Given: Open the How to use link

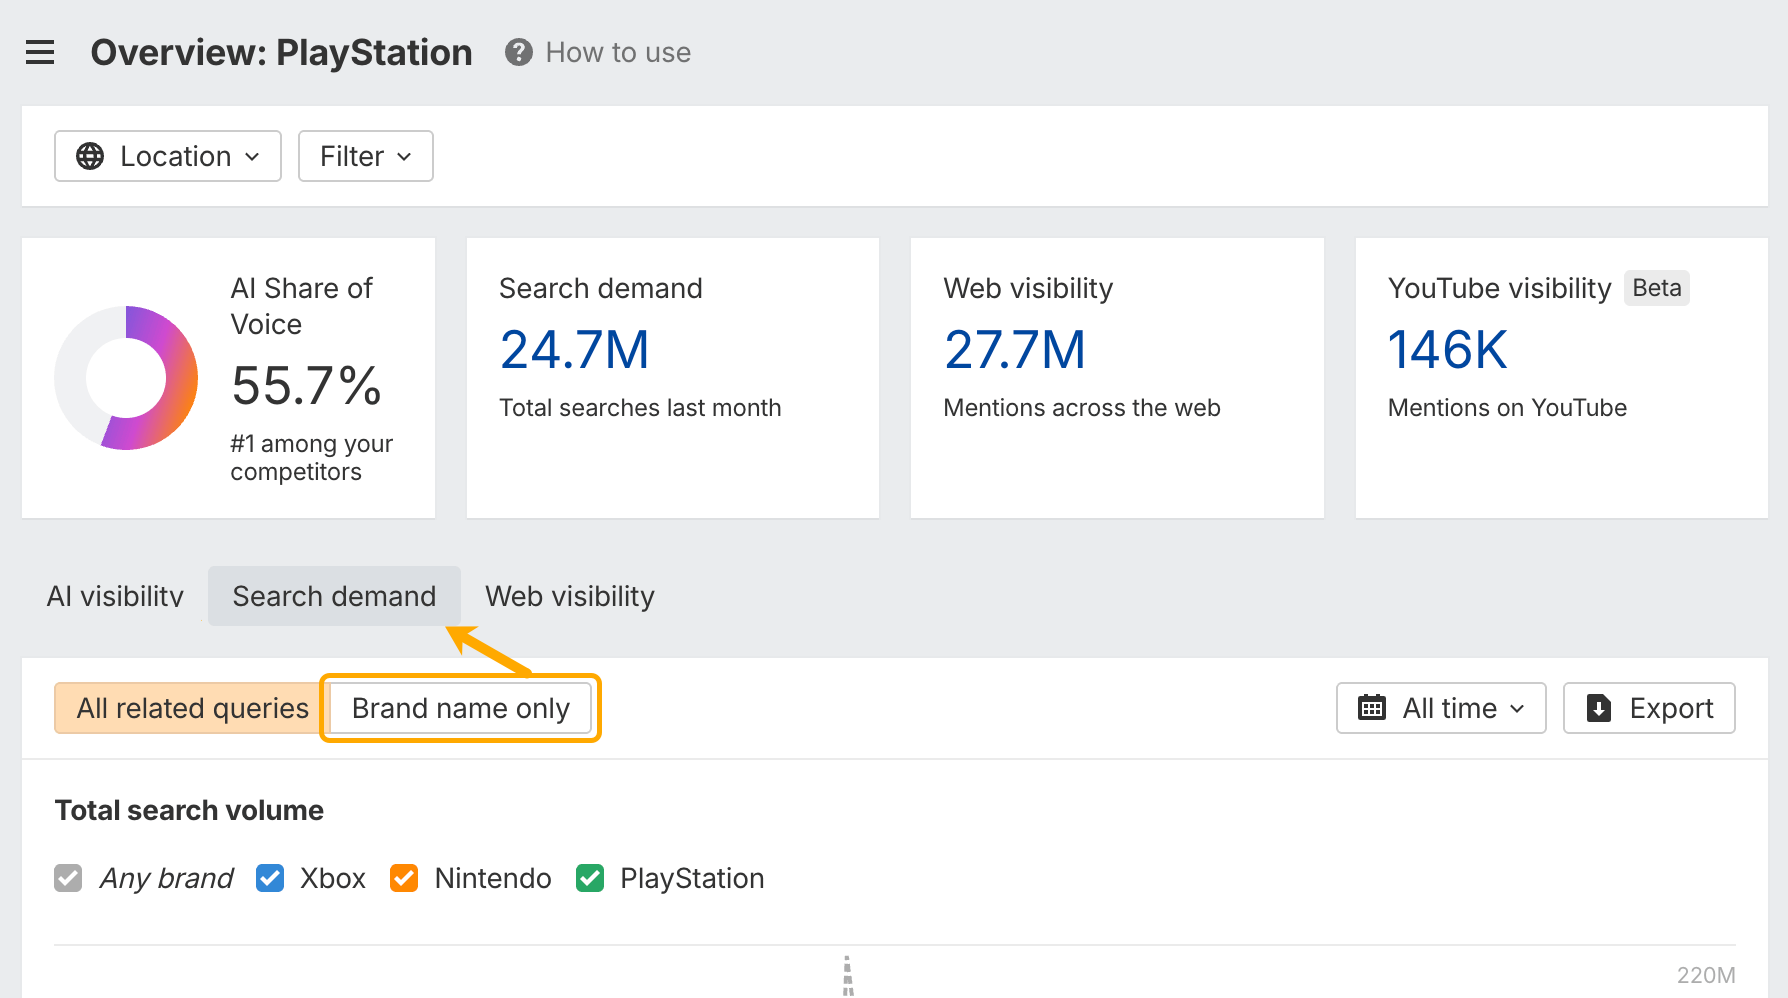Looking at the screenshot, I should click(x=618, y=52).
